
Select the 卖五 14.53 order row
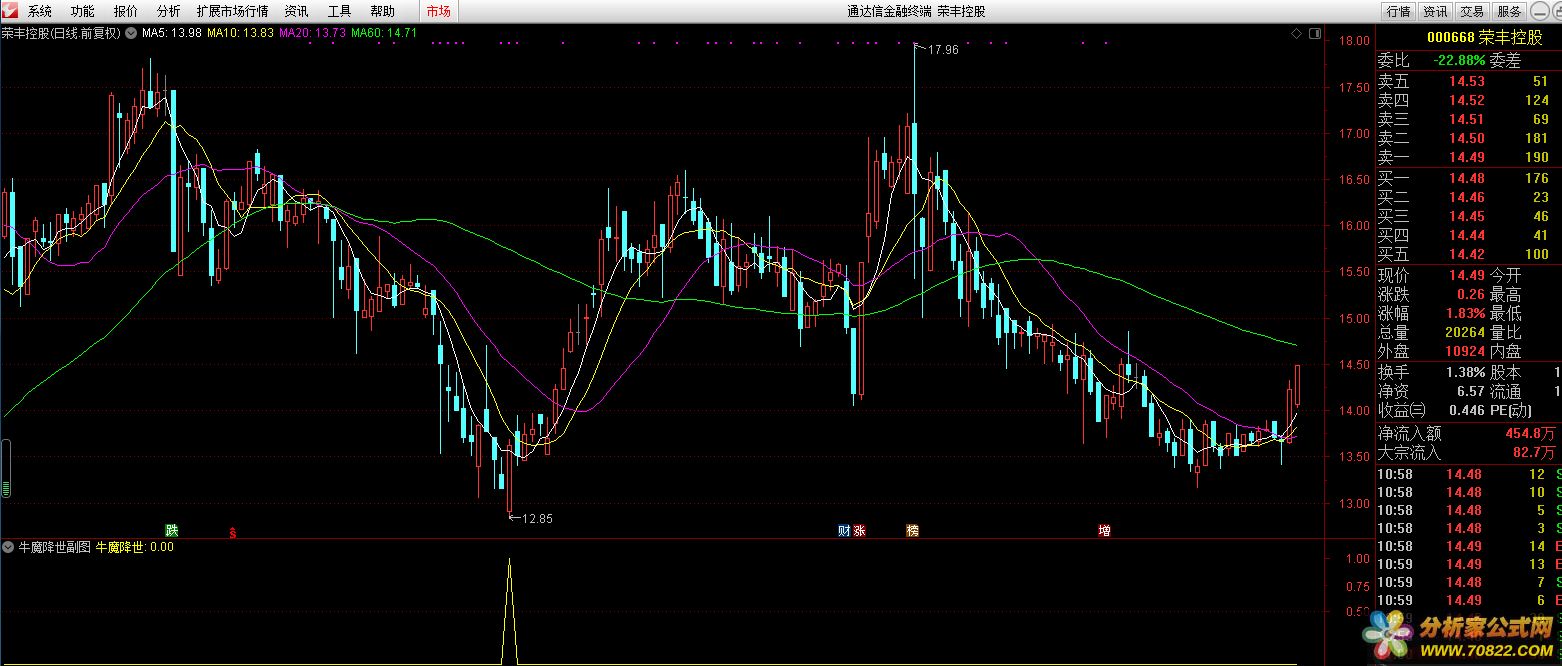click(x=1467, y=81)
